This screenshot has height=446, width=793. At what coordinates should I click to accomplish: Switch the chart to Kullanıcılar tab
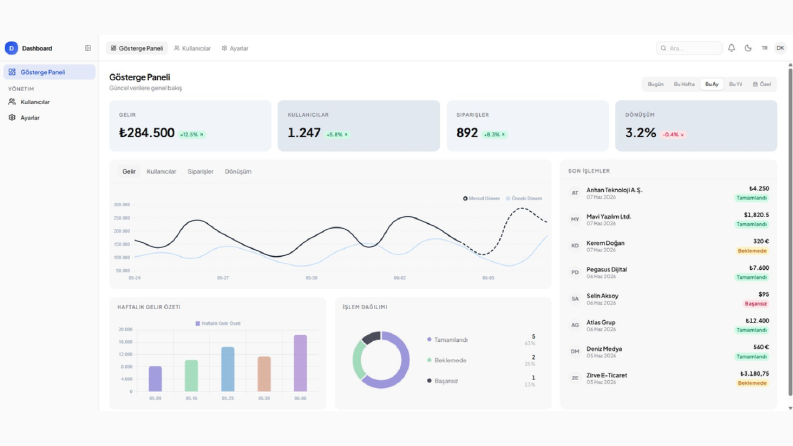pos(161,171)
